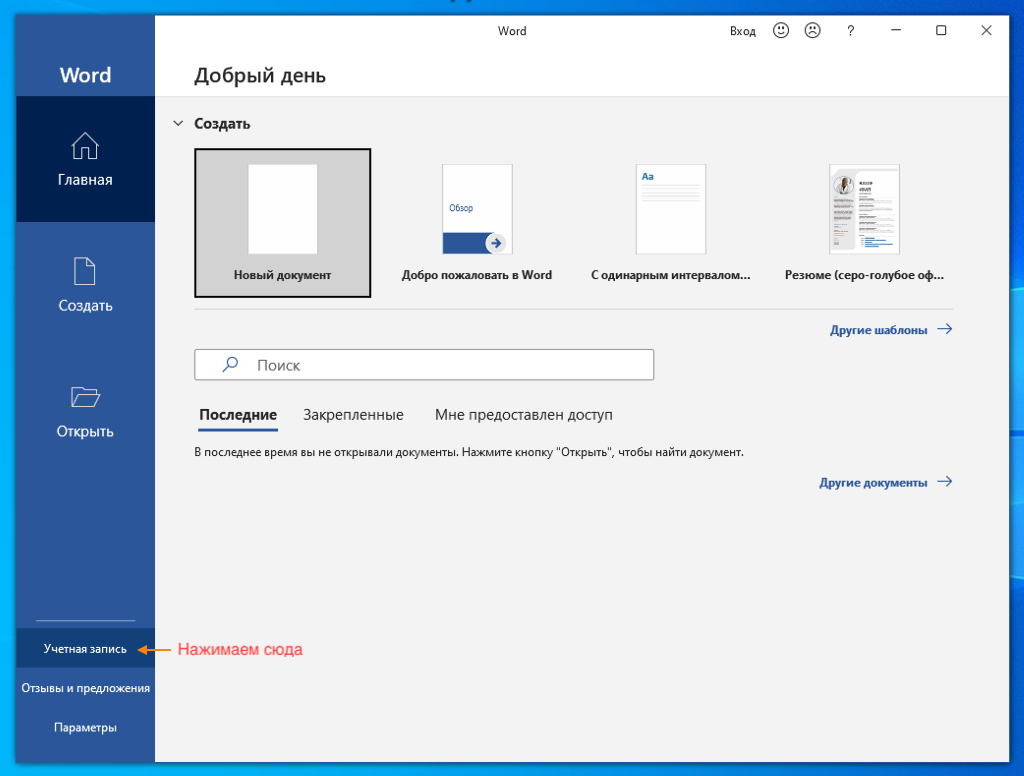Open Отзывы и предложения in sidebar
Viewport: 1024px width, 776px height.
click(x=85, y=688)
